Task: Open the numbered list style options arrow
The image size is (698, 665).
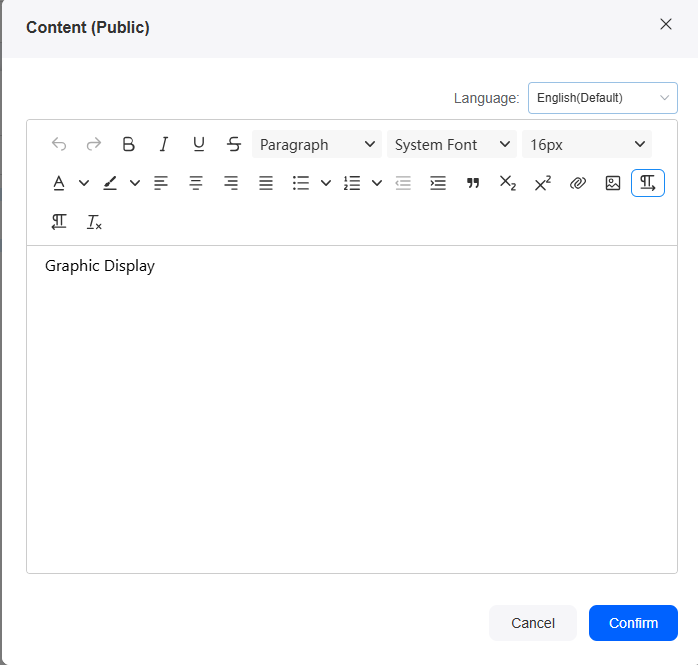Action: 377,183
